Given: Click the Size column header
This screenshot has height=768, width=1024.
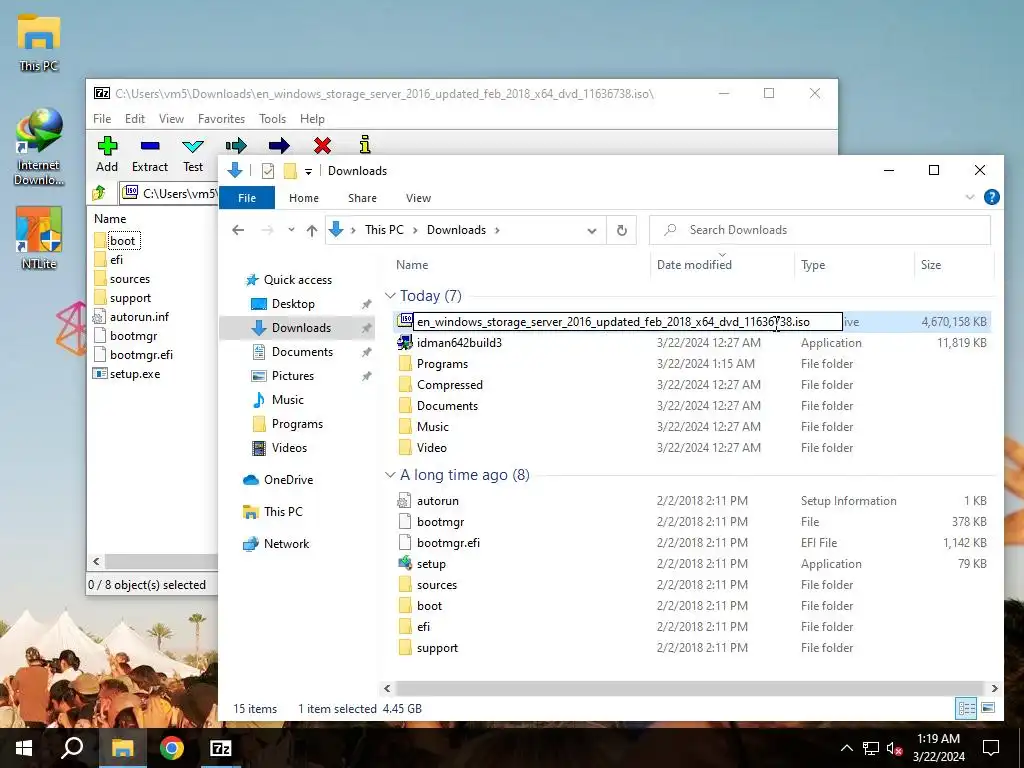Looking at the screenshot, I should tap(931, 264).
